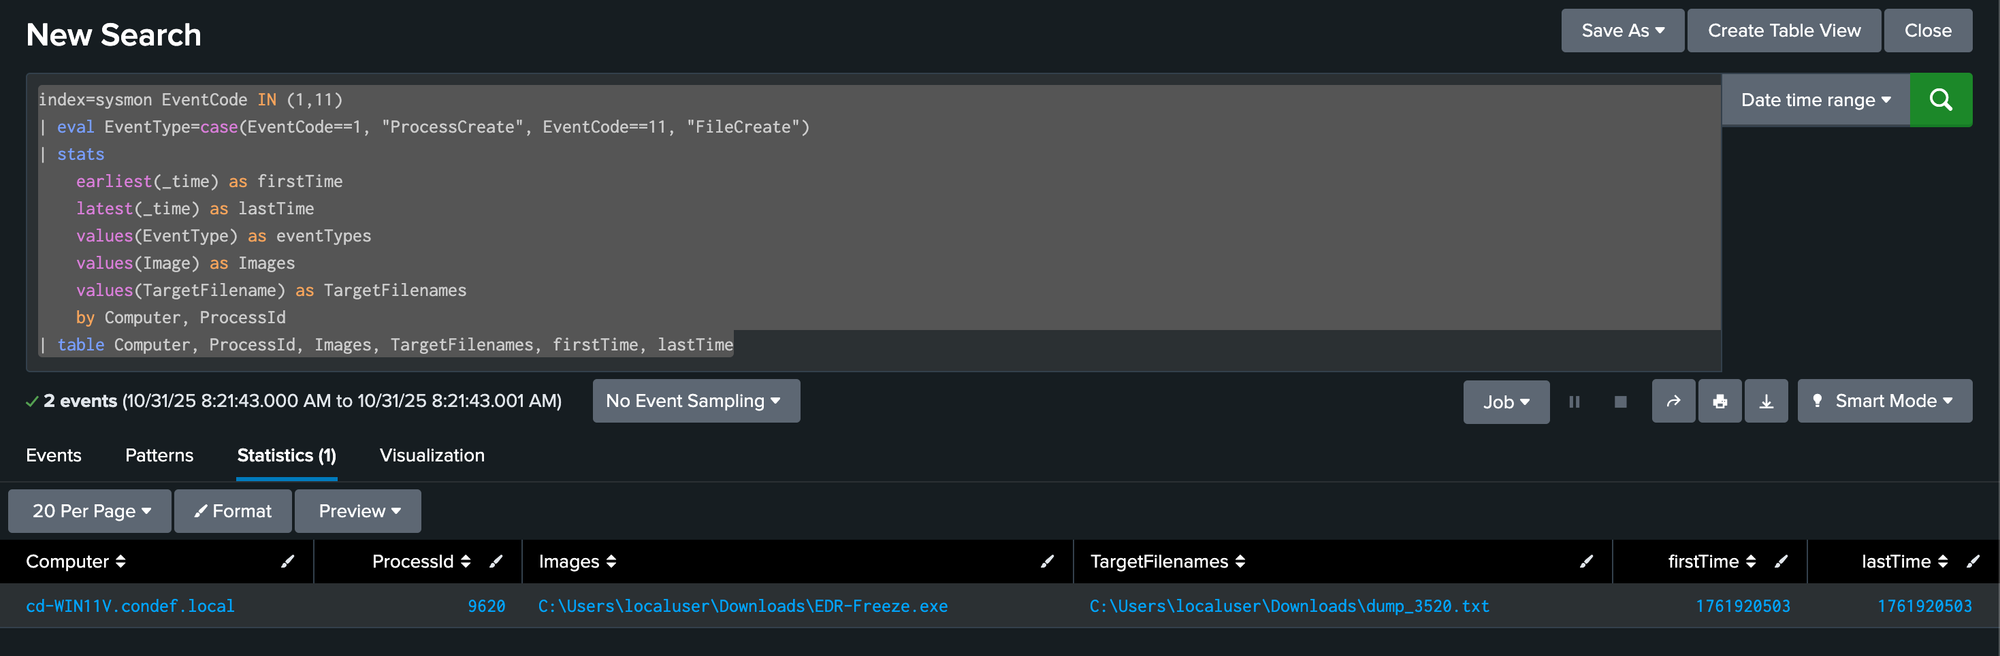This screenshot has height=656, width=2000.
Task: Click the share job arrow icon
Action: (x=1673, y=402)
